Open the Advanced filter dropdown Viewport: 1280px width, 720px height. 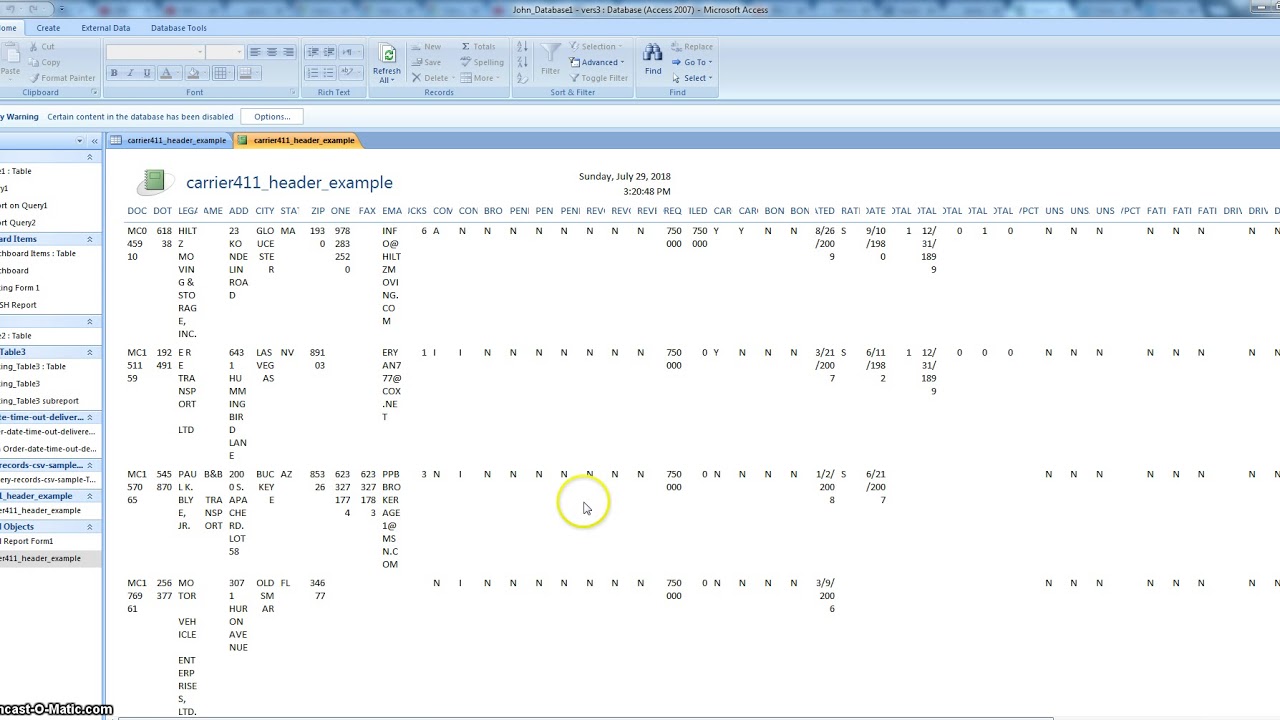click(x=598, y=62)
